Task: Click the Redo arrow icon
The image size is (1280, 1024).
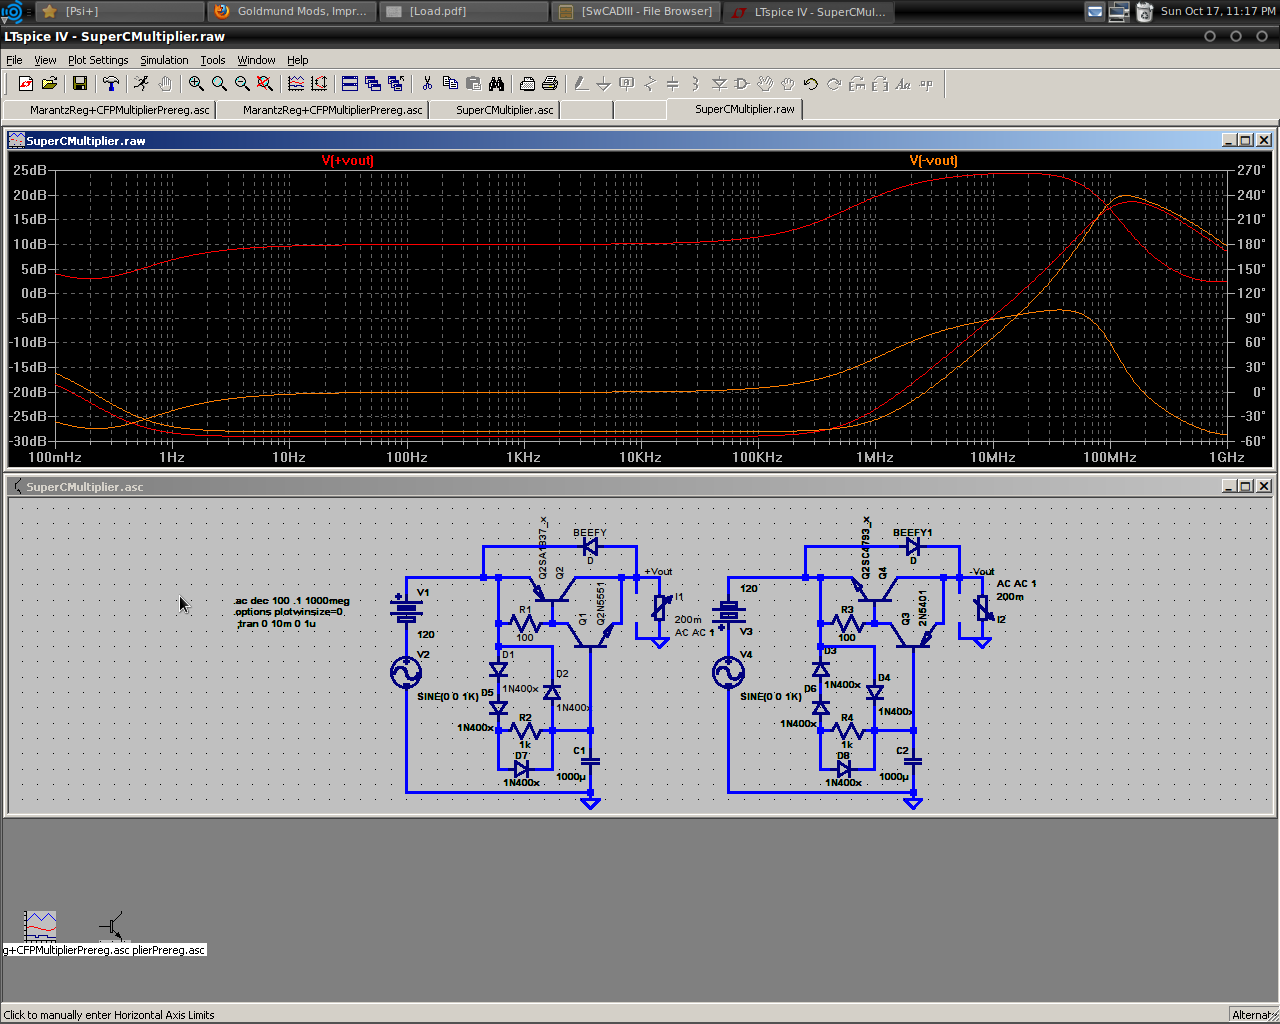Action: coord(834,84)
